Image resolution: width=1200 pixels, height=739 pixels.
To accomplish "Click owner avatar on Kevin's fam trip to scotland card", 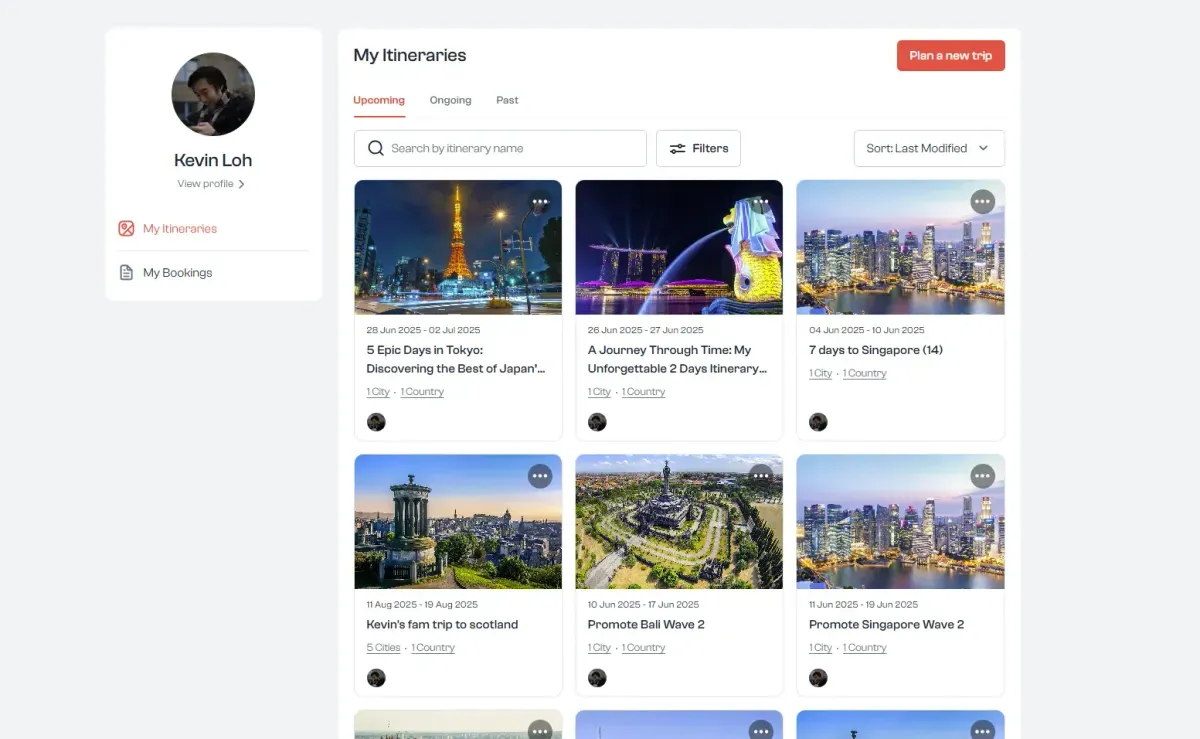I will click(x=376, y=678).
